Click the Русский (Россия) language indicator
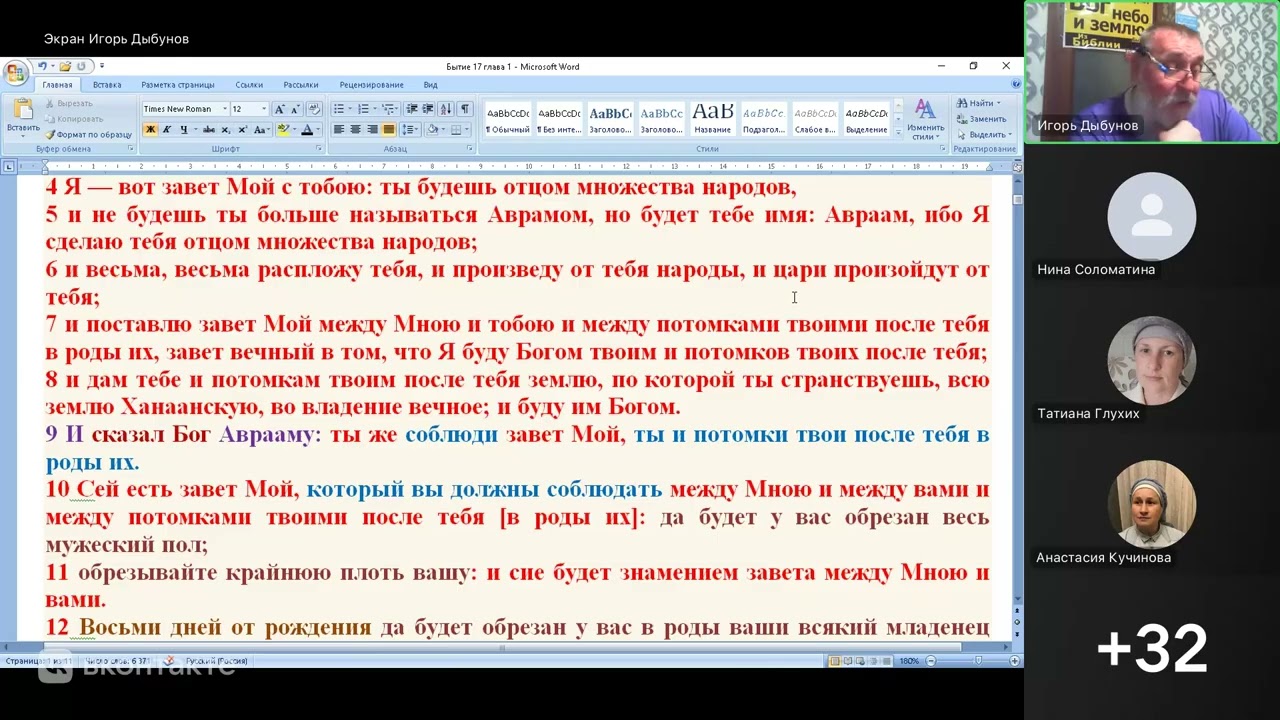Image resolution: width=1280 pixels, height=720 pixels. click(217, 661)
